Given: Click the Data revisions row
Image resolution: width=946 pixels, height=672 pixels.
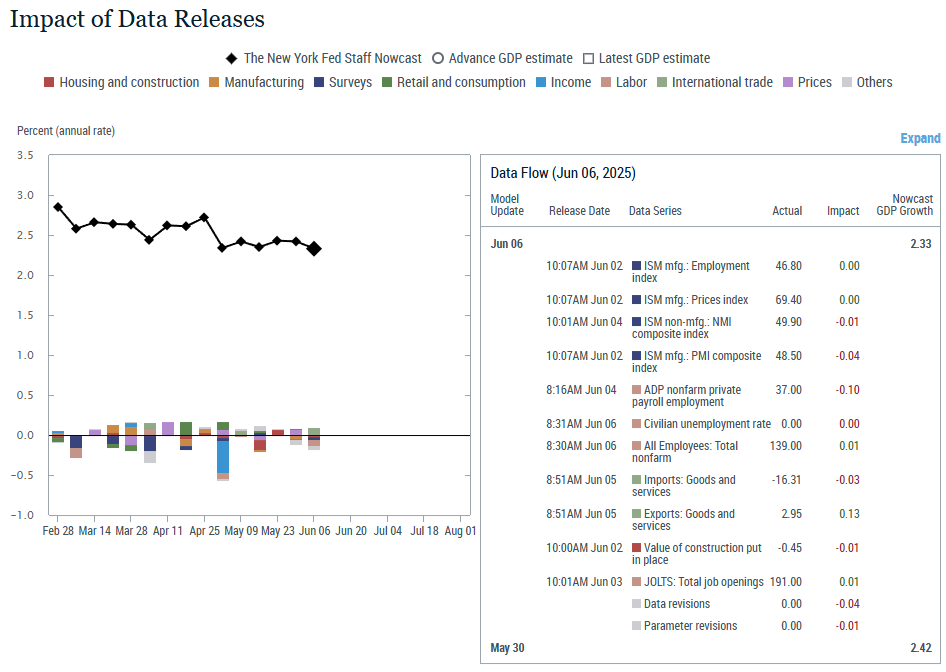Looking at the screenshot, I should 711,604.
